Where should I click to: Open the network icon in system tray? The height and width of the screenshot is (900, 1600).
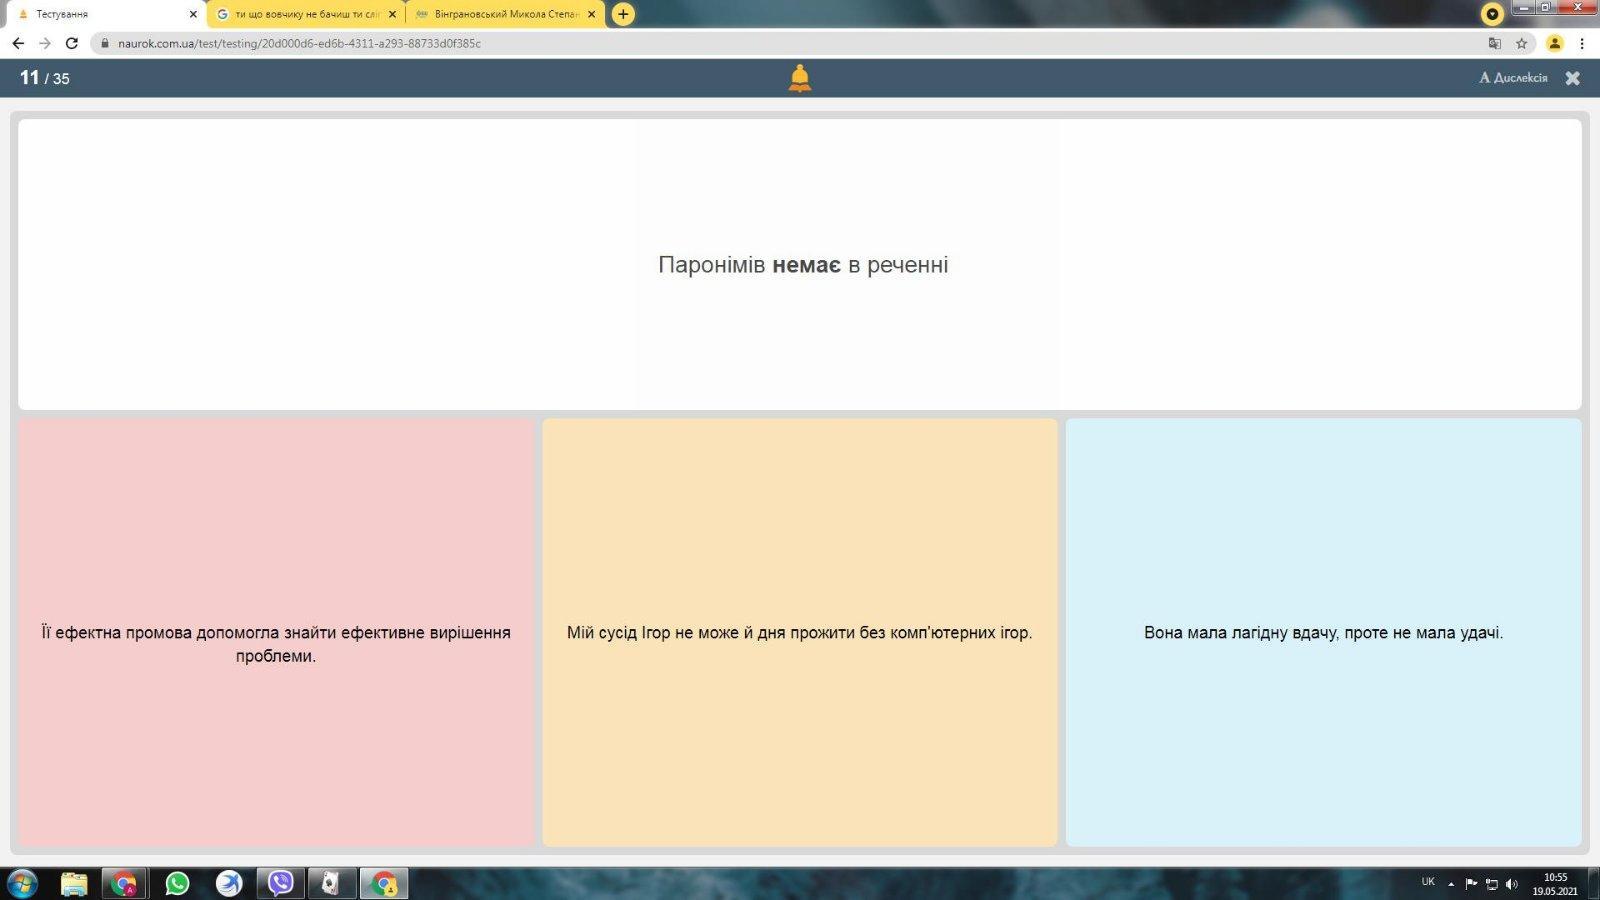tap(1491, 884)
